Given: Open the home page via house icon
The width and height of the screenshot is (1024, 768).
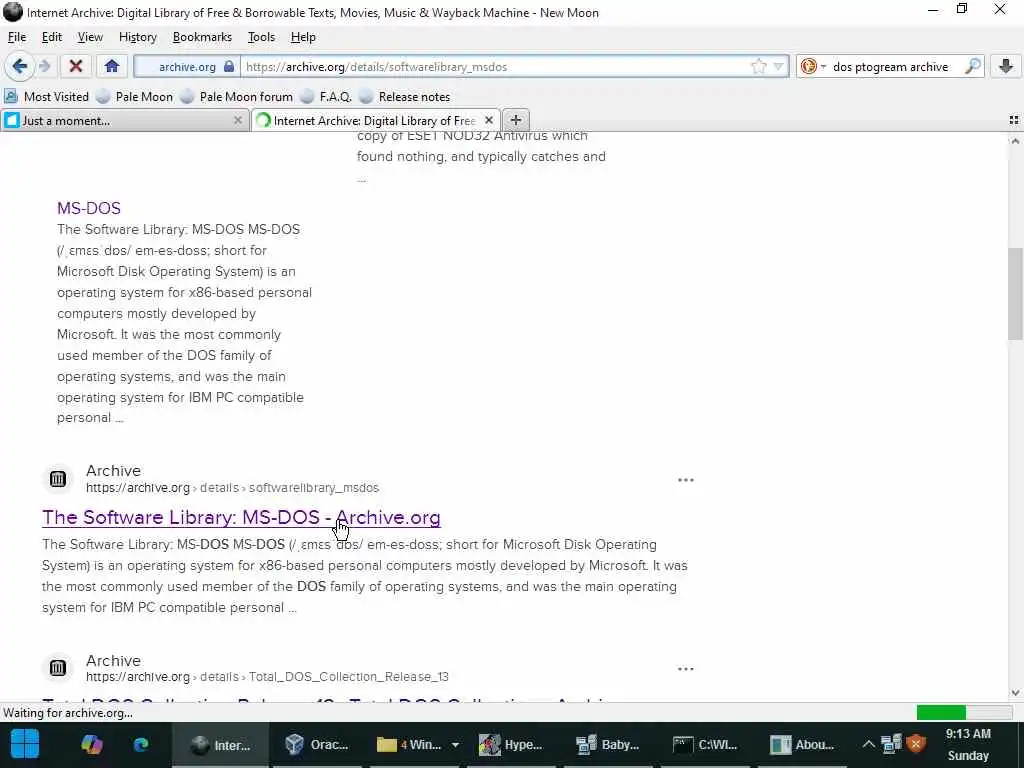Looking at the screenshot, I should (112, 66).
